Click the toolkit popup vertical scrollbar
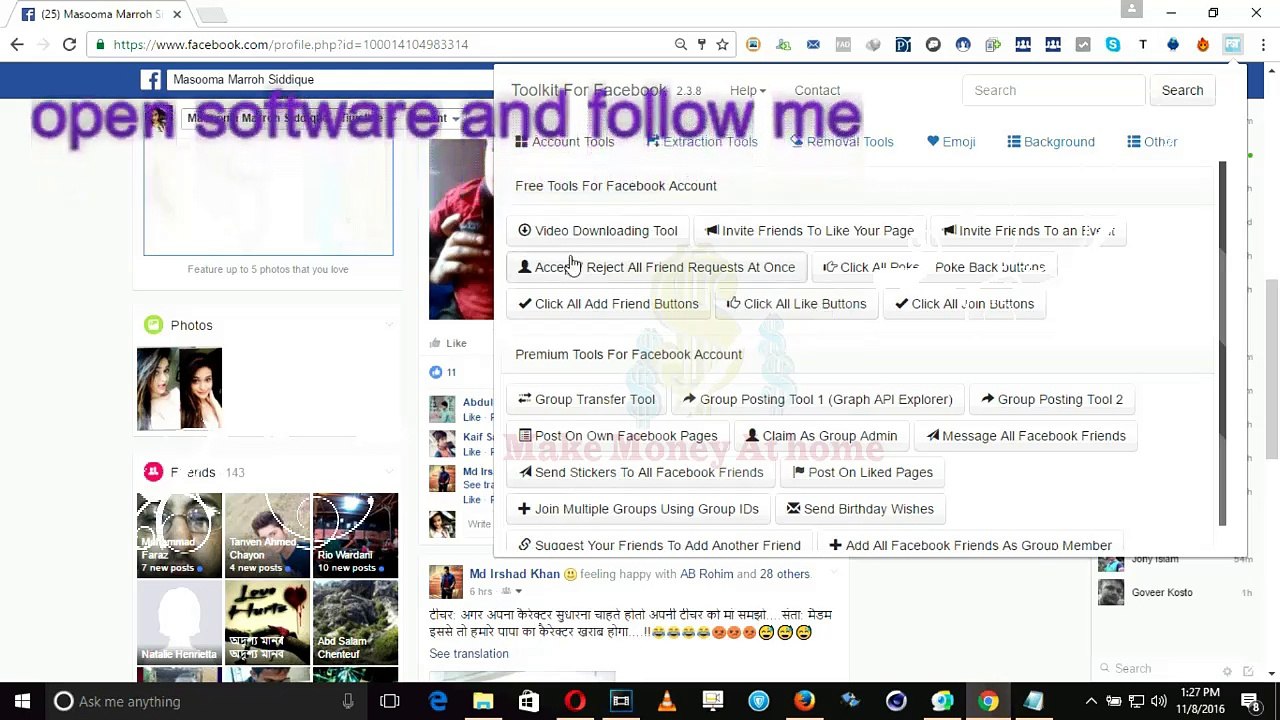Image resolution: width=1280 pixels, height=720 pixels. (x=1222, y=343)
